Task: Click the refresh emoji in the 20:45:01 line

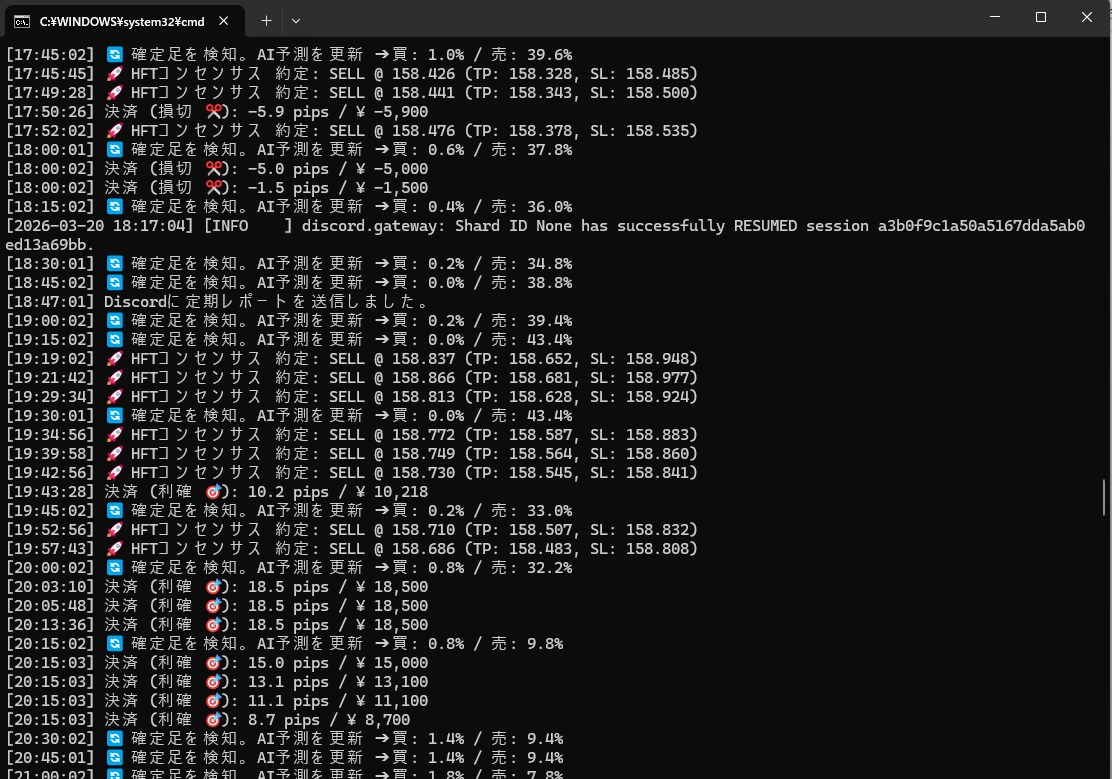Action: 114,758
